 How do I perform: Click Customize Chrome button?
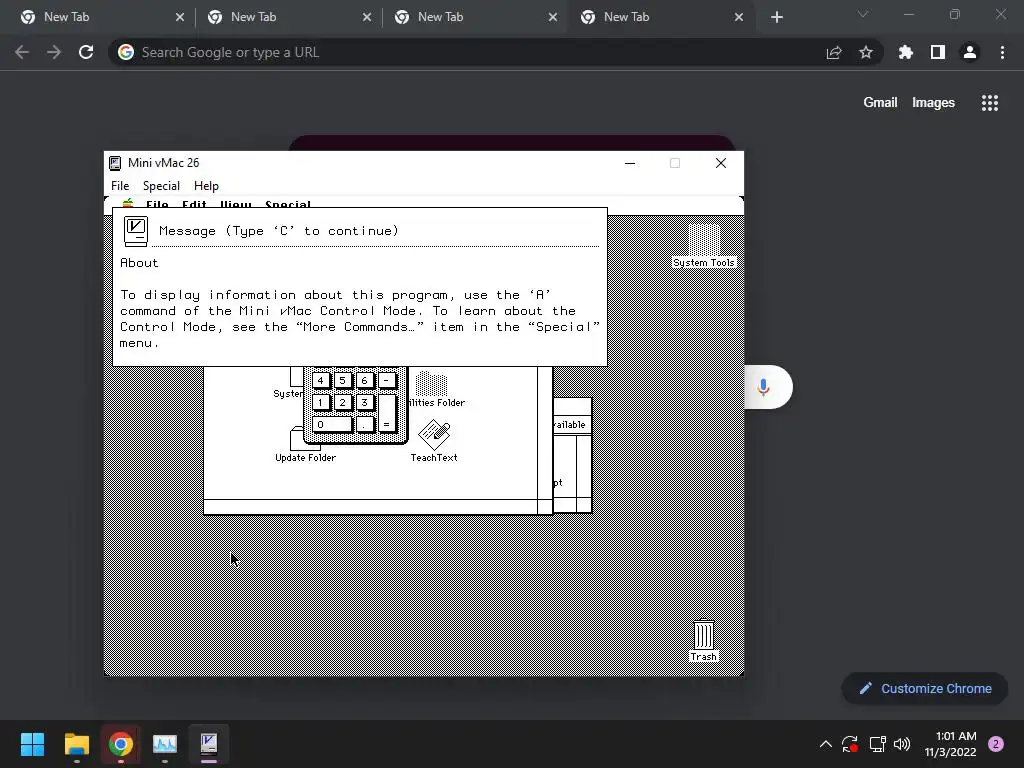pyautogui.click(x=925, y=688)
